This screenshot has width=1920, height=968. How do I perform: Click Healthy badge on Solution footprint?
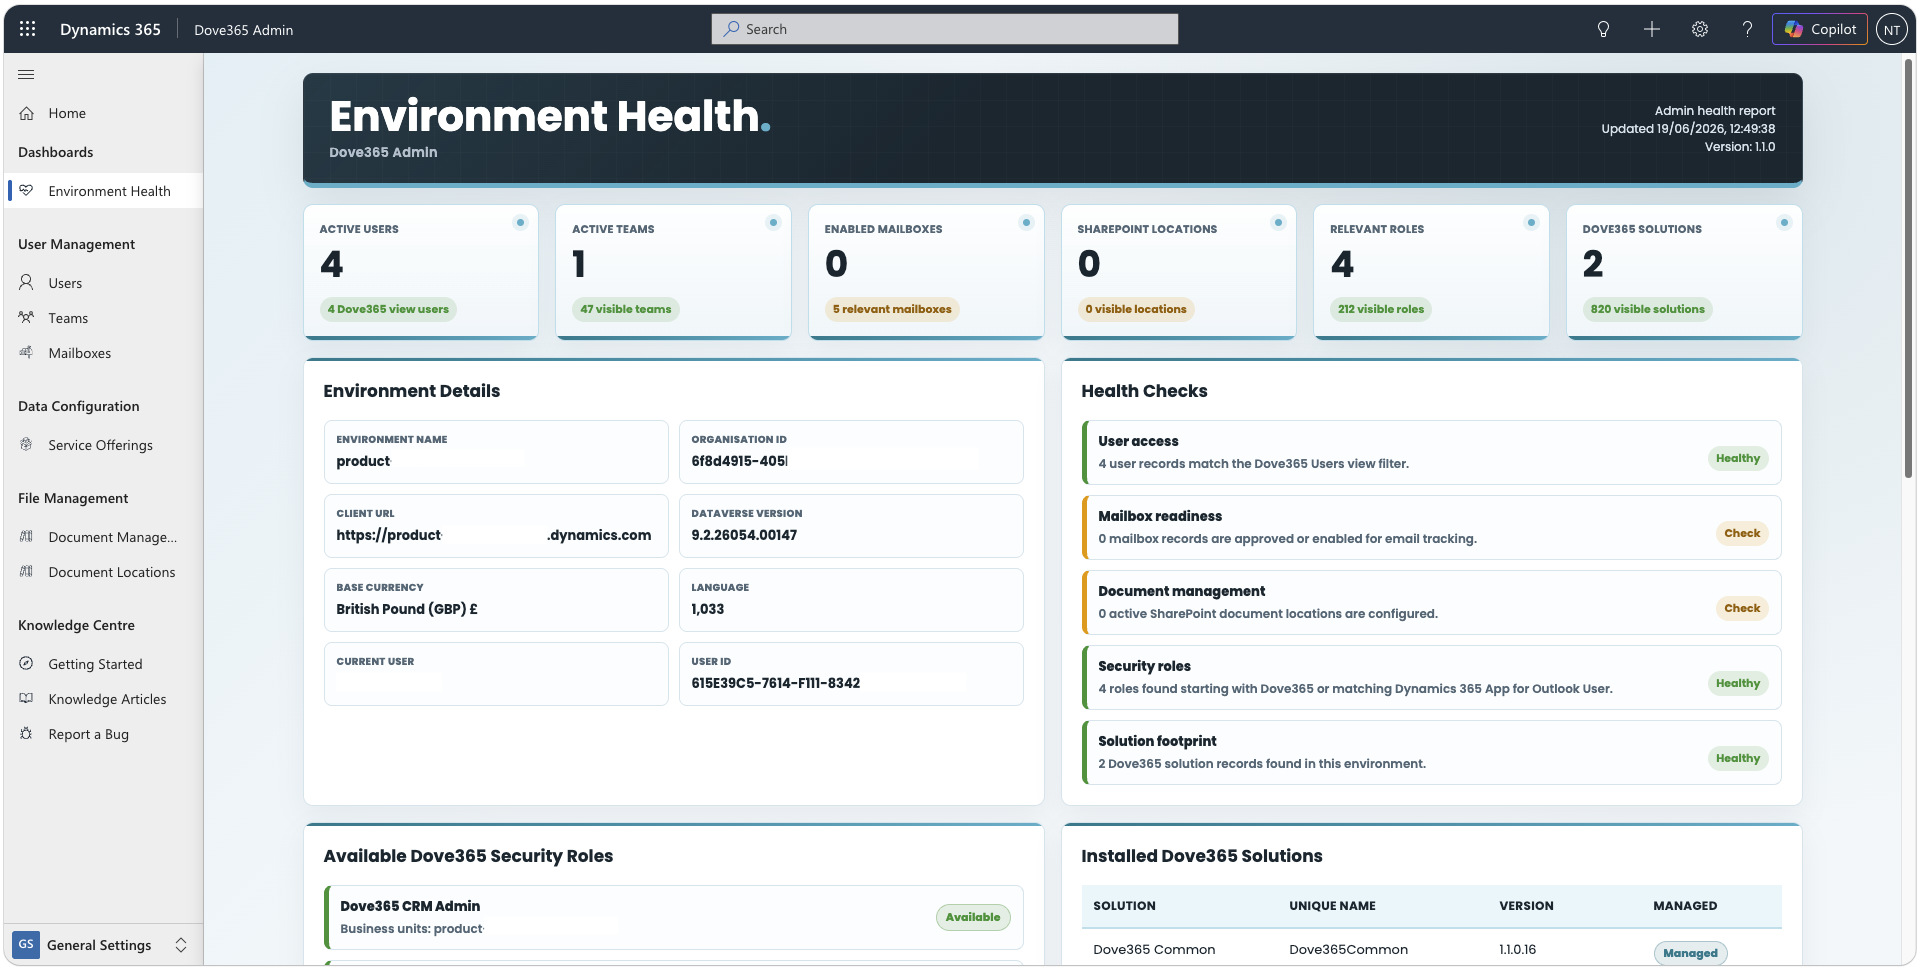tap(1738, 758)
